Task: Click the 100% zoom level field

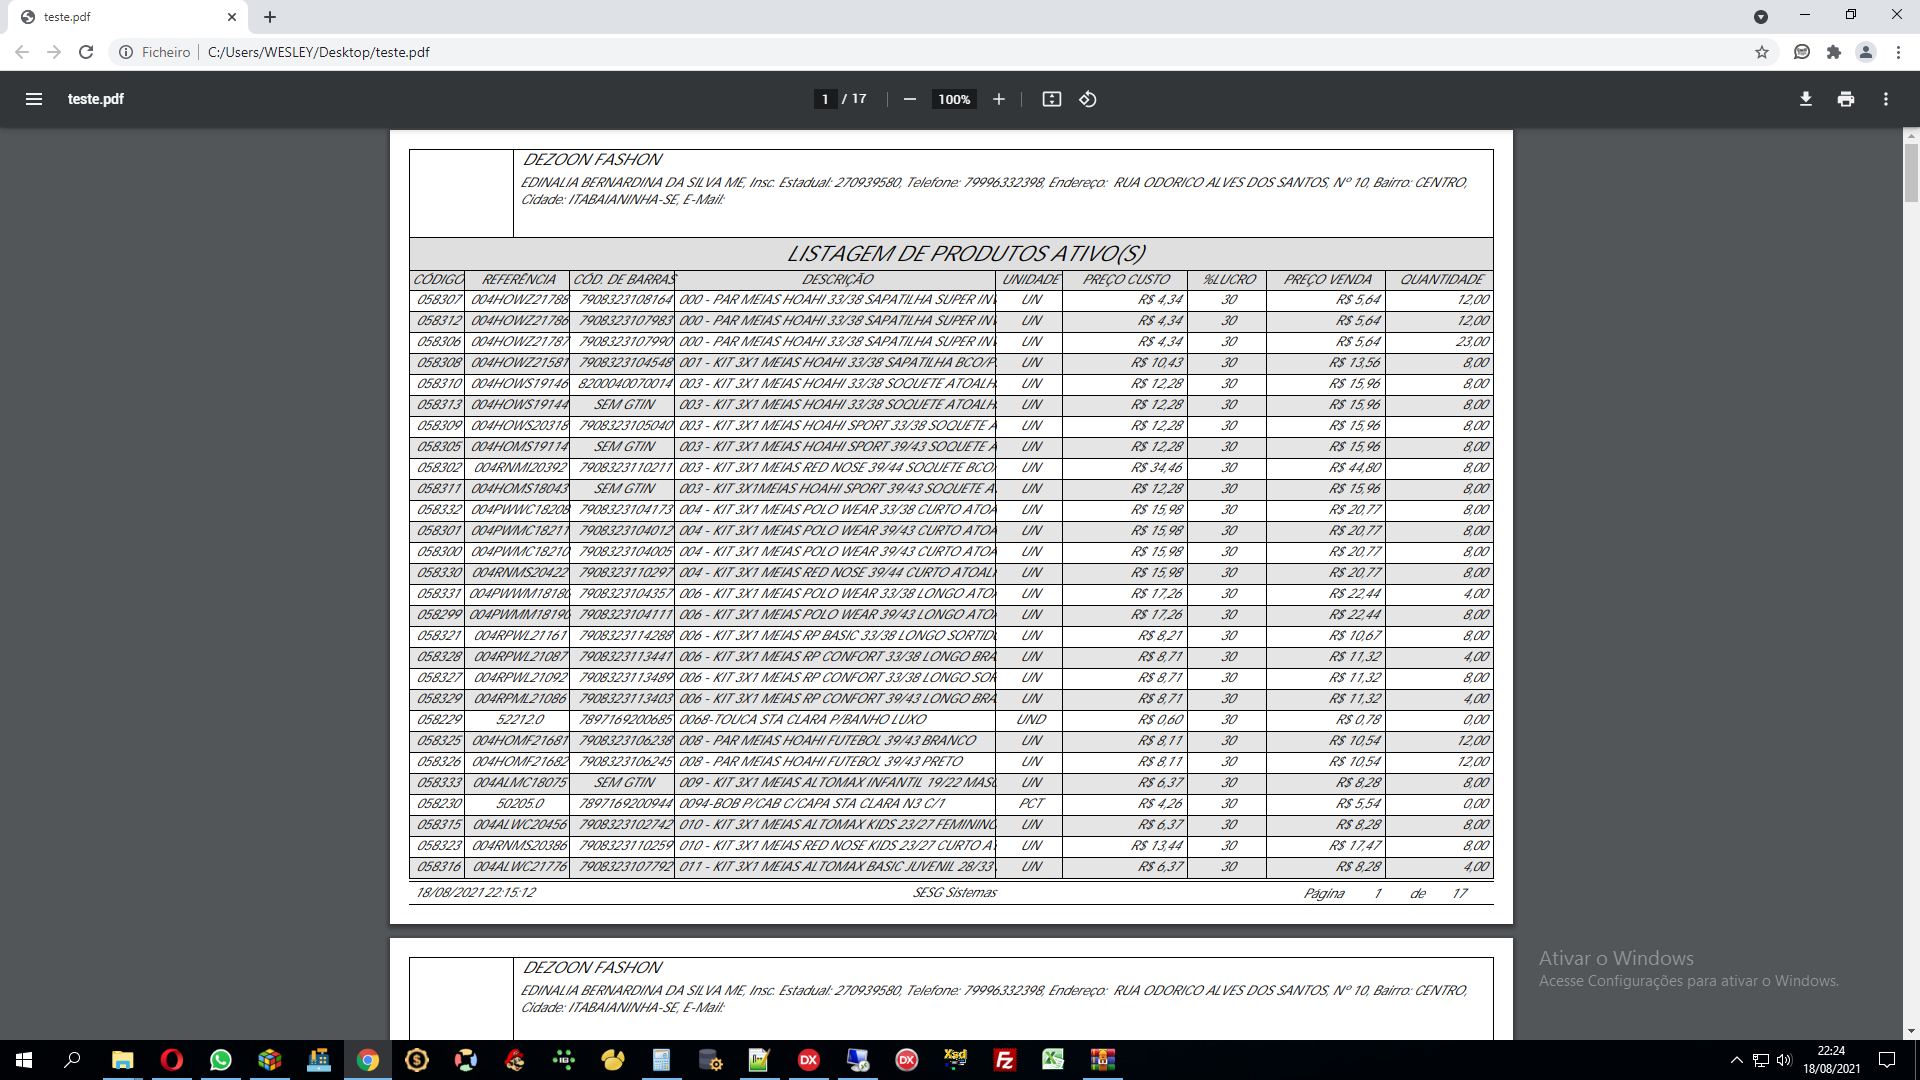Action: 954,99
